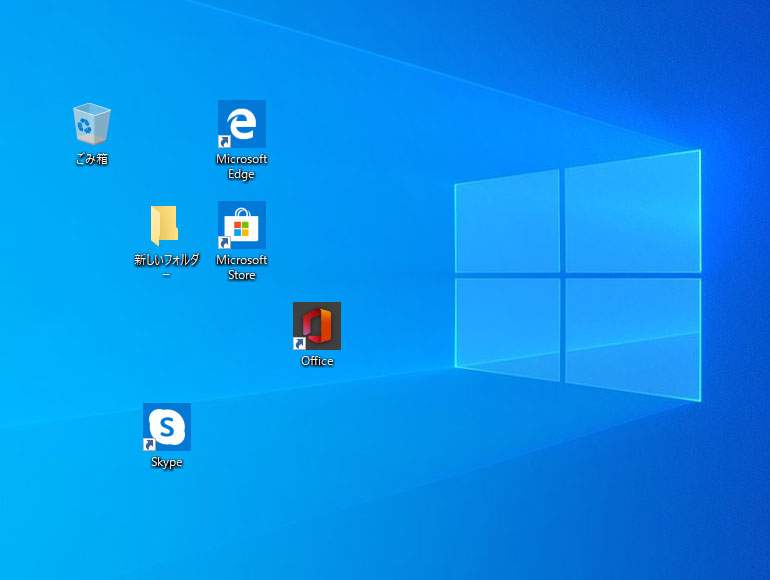Image resolution: width=770 pixels, height=580 pixels.
Task: Click the Microsoft Store text label
Action: tap(242, 267)
